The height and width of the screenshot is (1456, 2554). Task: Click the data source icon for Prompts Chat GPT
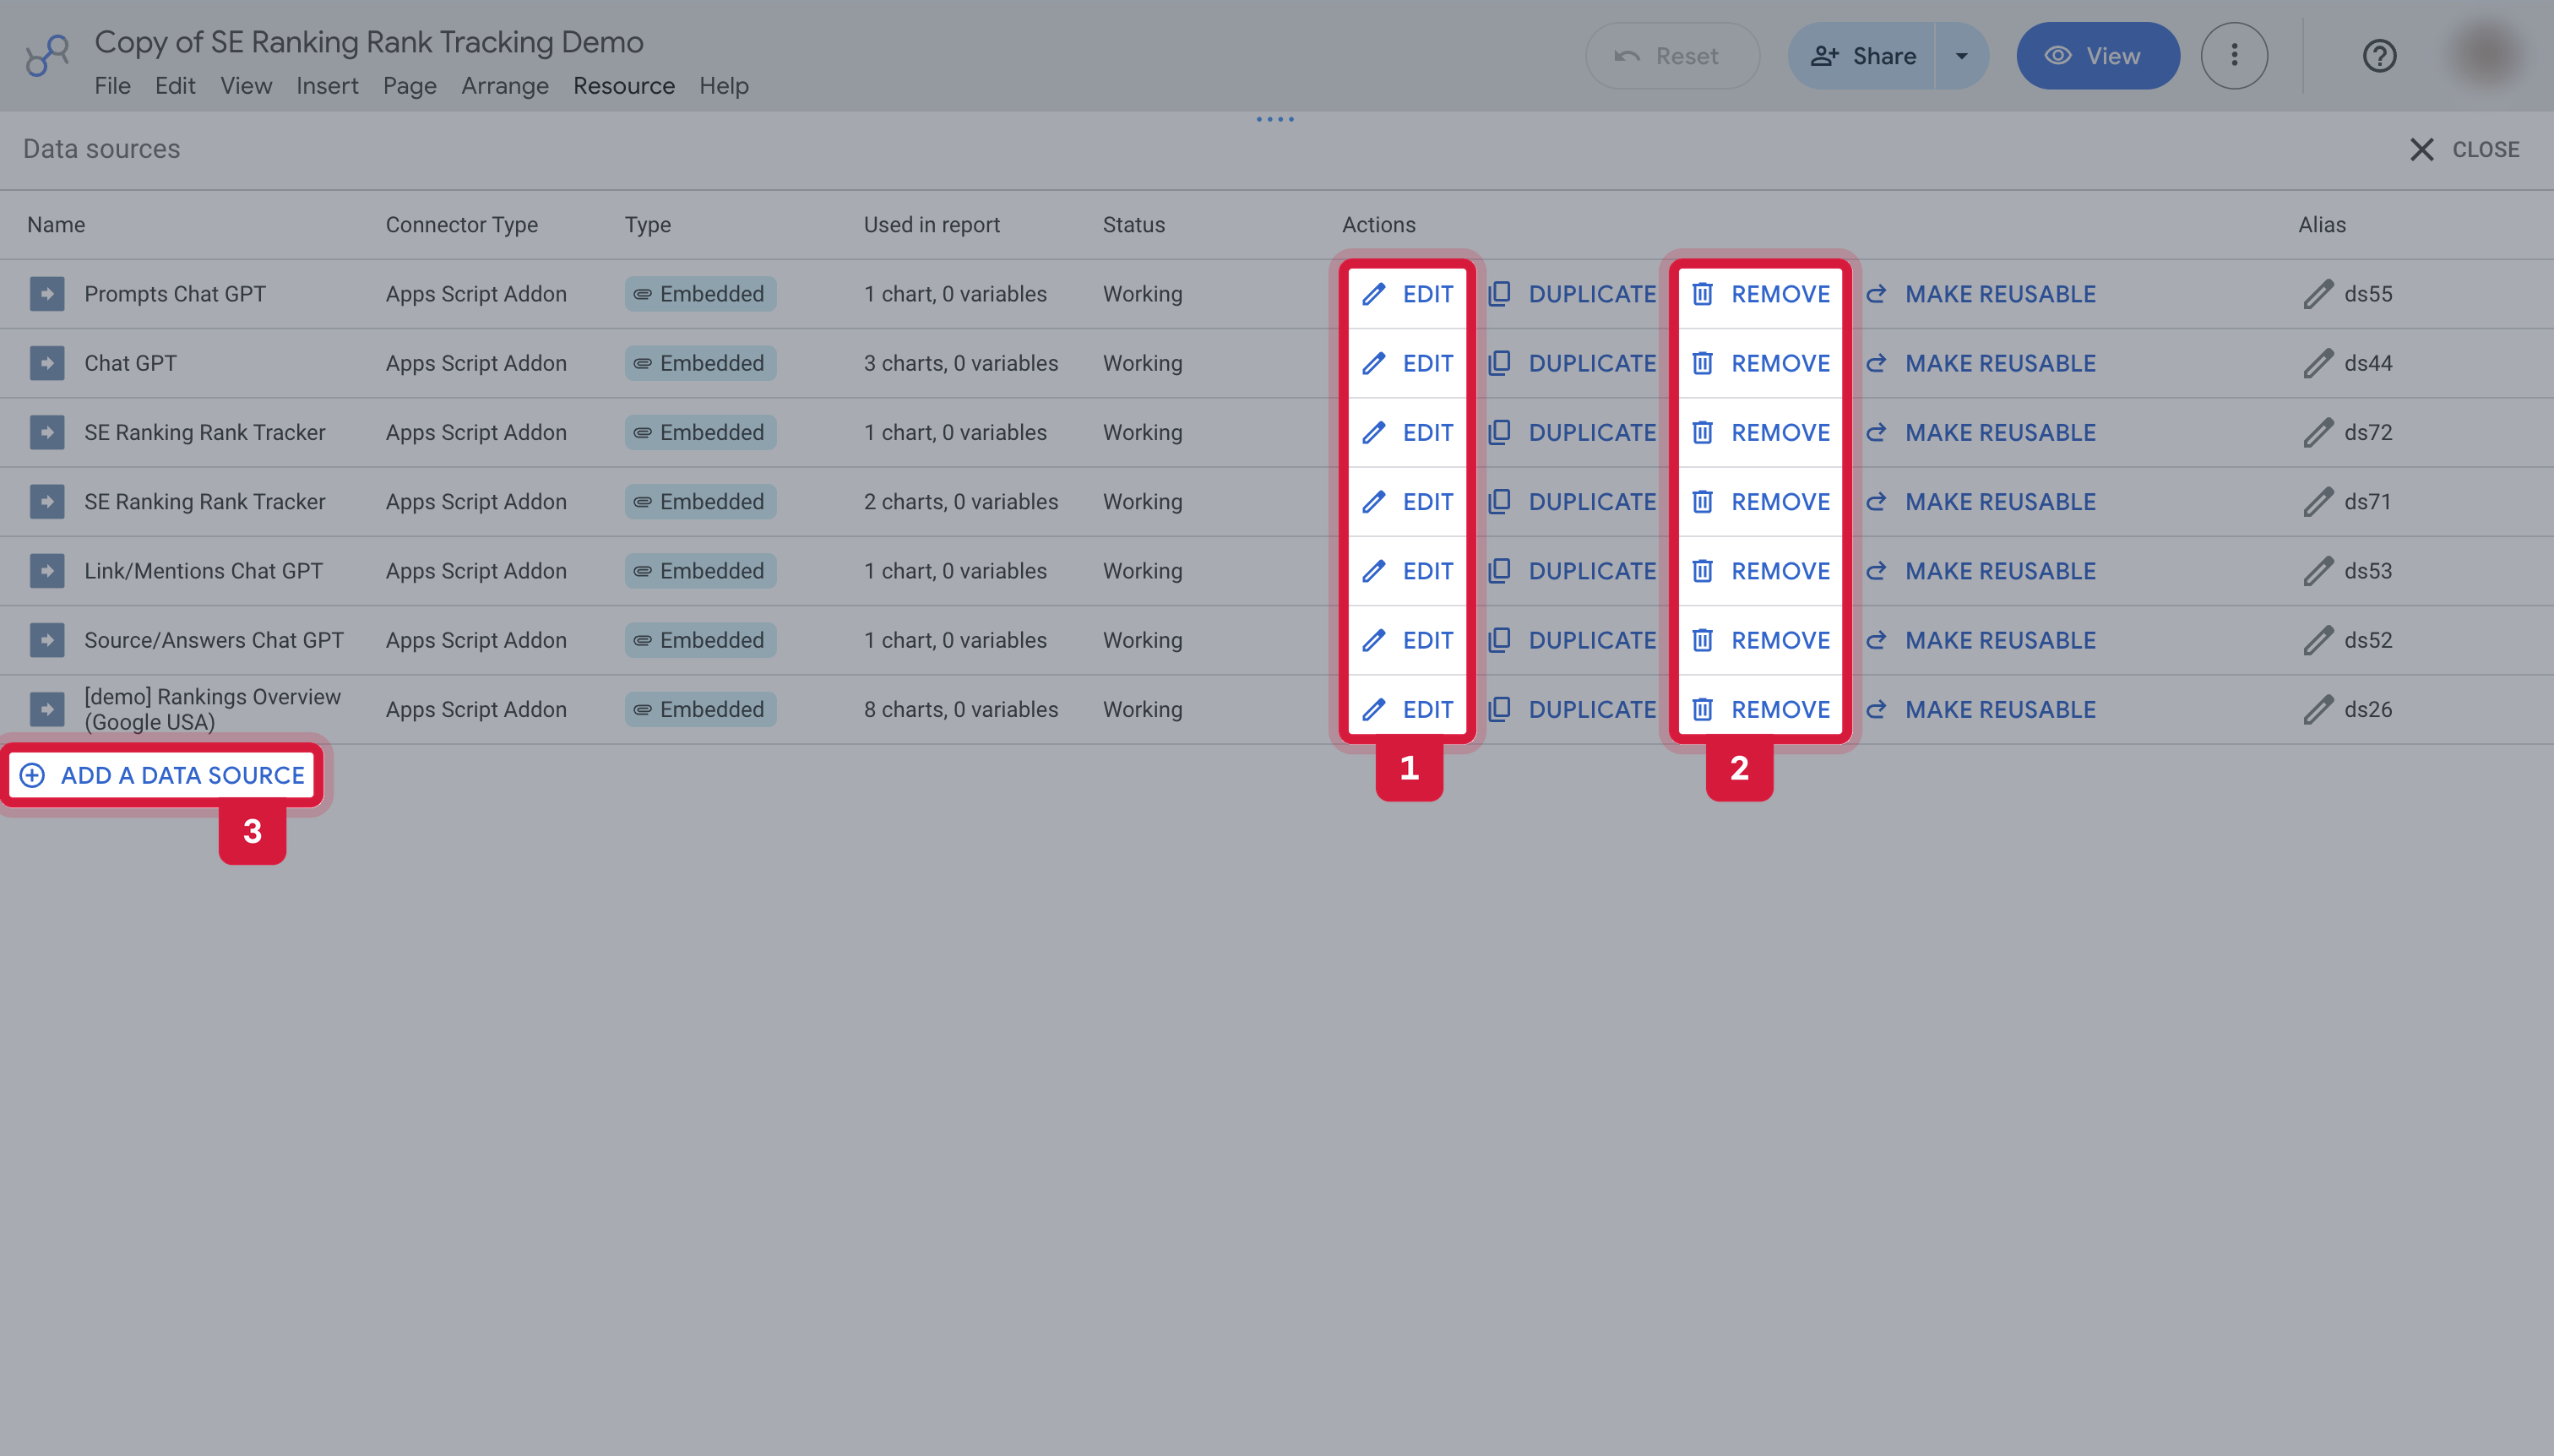tap(47, 294)
